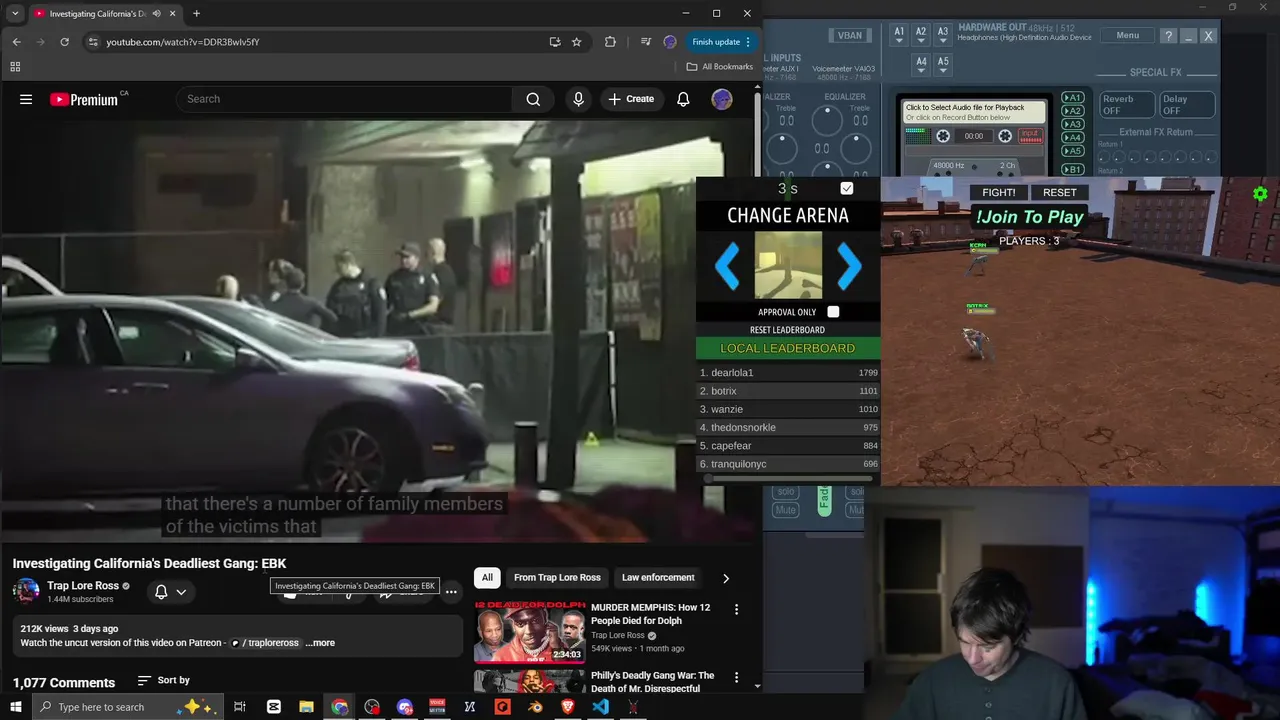Image resolution: width=1280 pixels, height=720 pixels.
Task: Open options for MURDER MEMPHIS video
Action: click(x=736, y=609)
